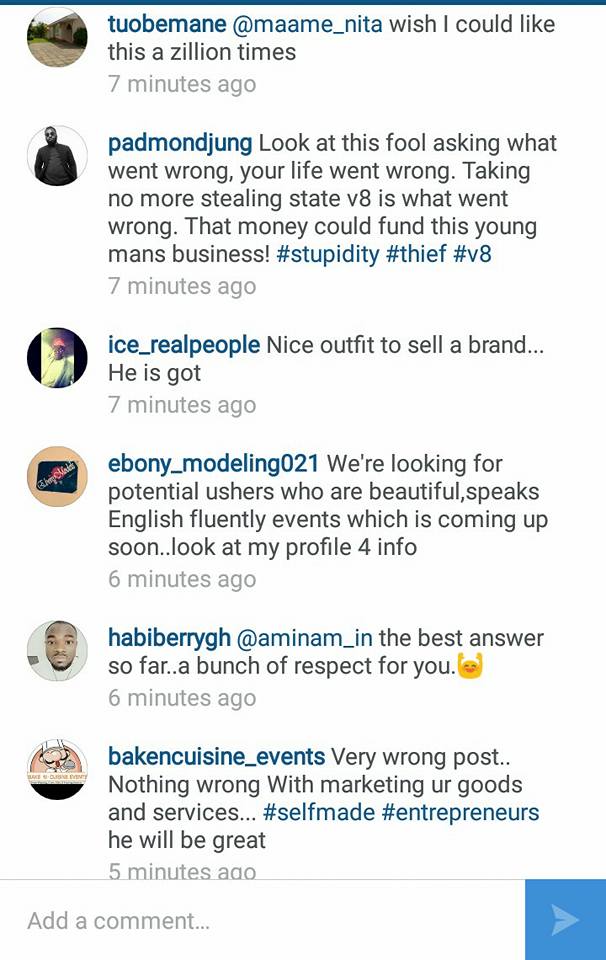
Task: Visit habiberrygh username profile
Action: pos(169,639)
